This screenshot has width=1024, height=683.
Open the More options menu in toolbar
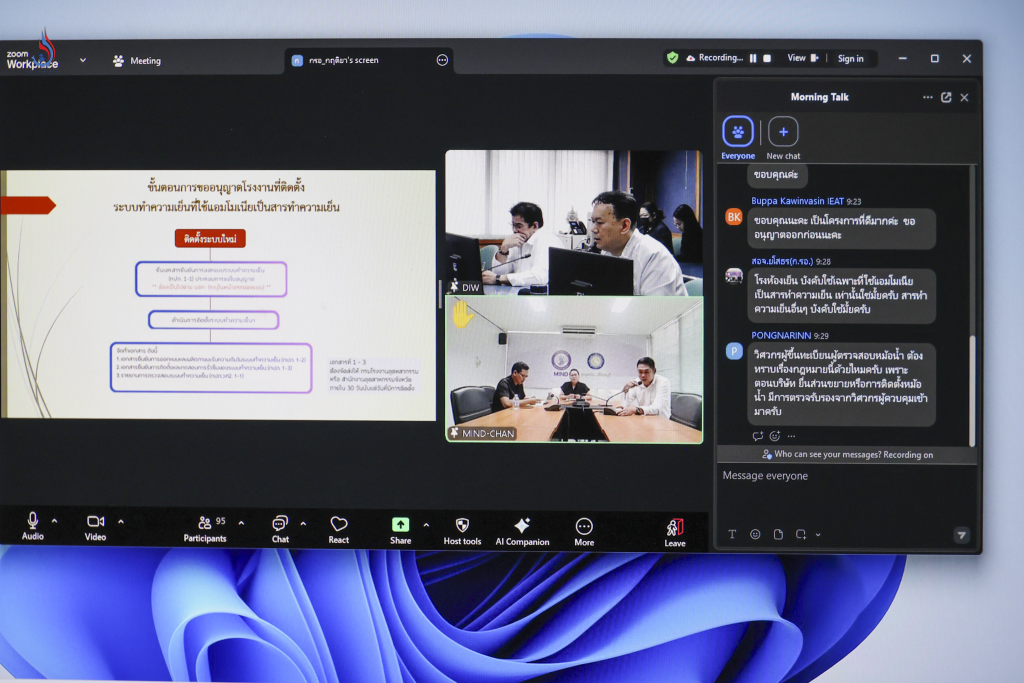pyautogui.click(x=584, y=530)
